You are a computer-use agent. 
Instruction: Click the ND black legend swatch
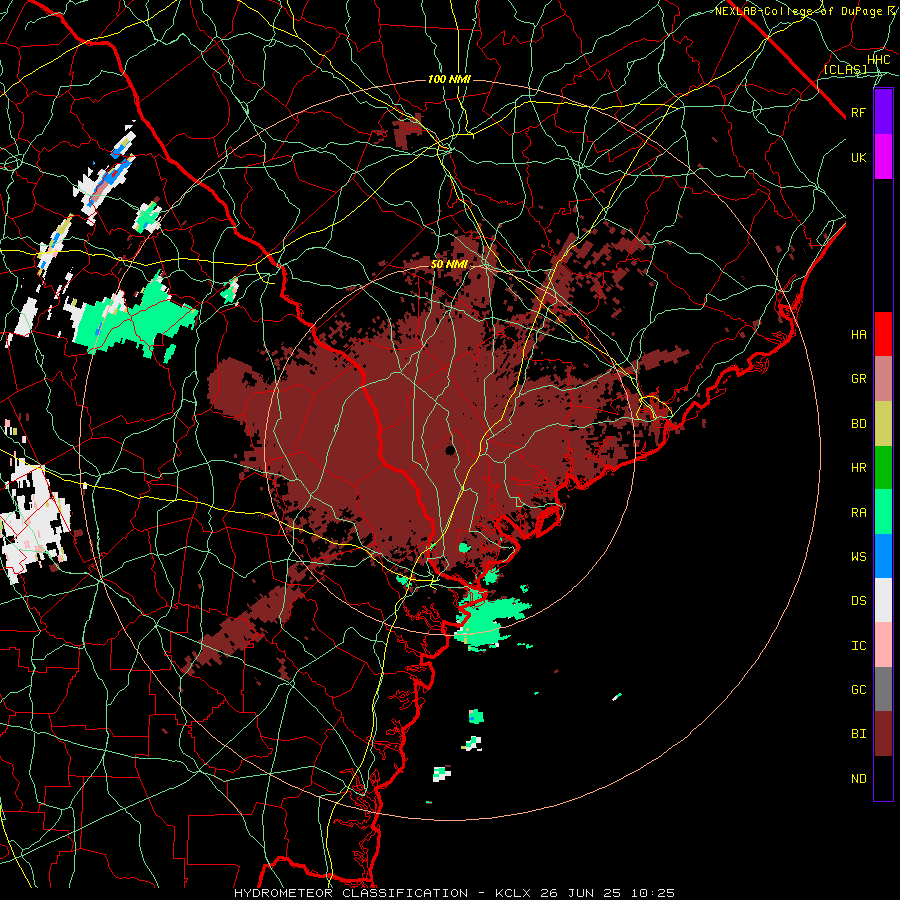pos(883,778)
